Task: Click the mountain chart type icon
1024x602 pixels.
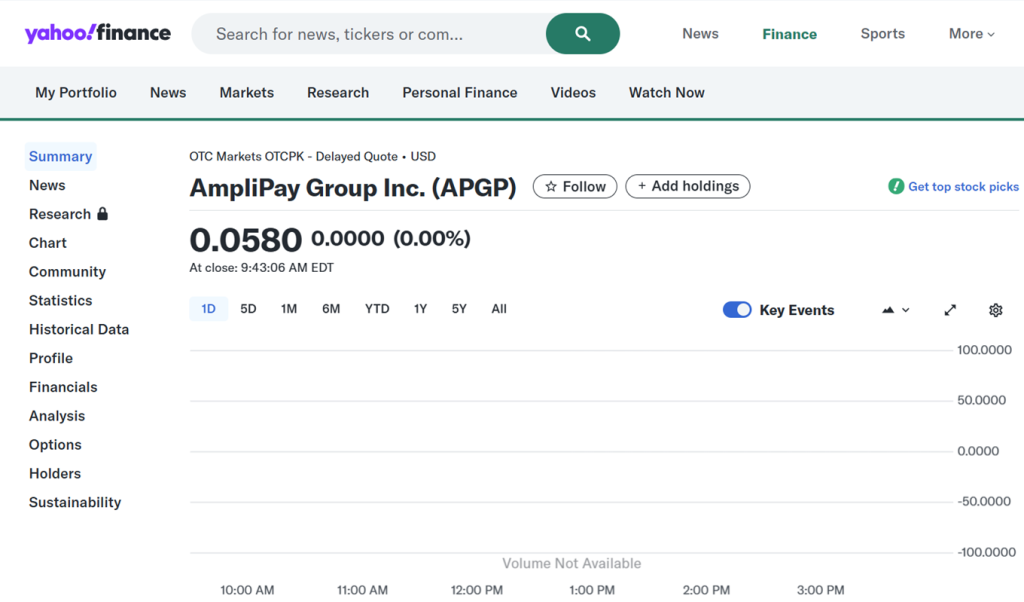Action: tap(888, 310)
